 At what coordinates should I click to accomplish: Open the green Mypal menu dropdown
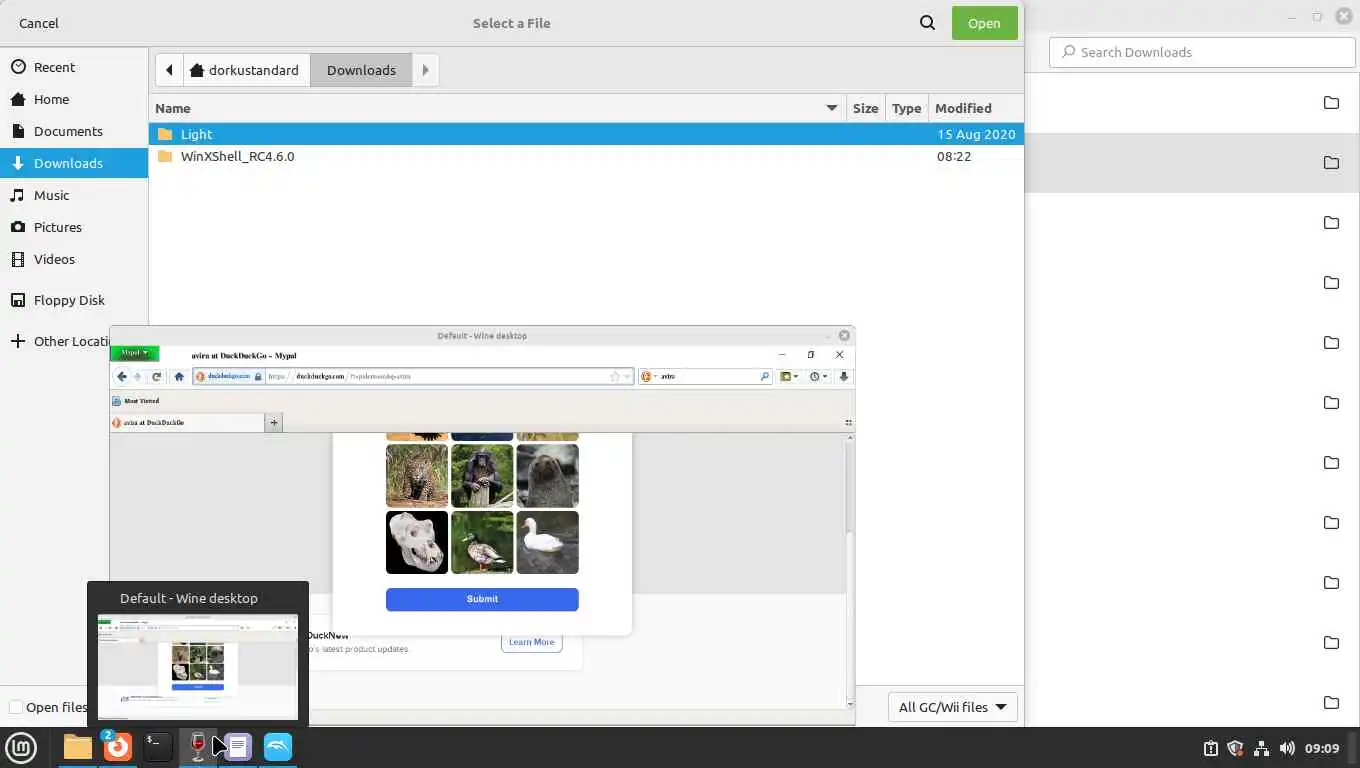134,353
